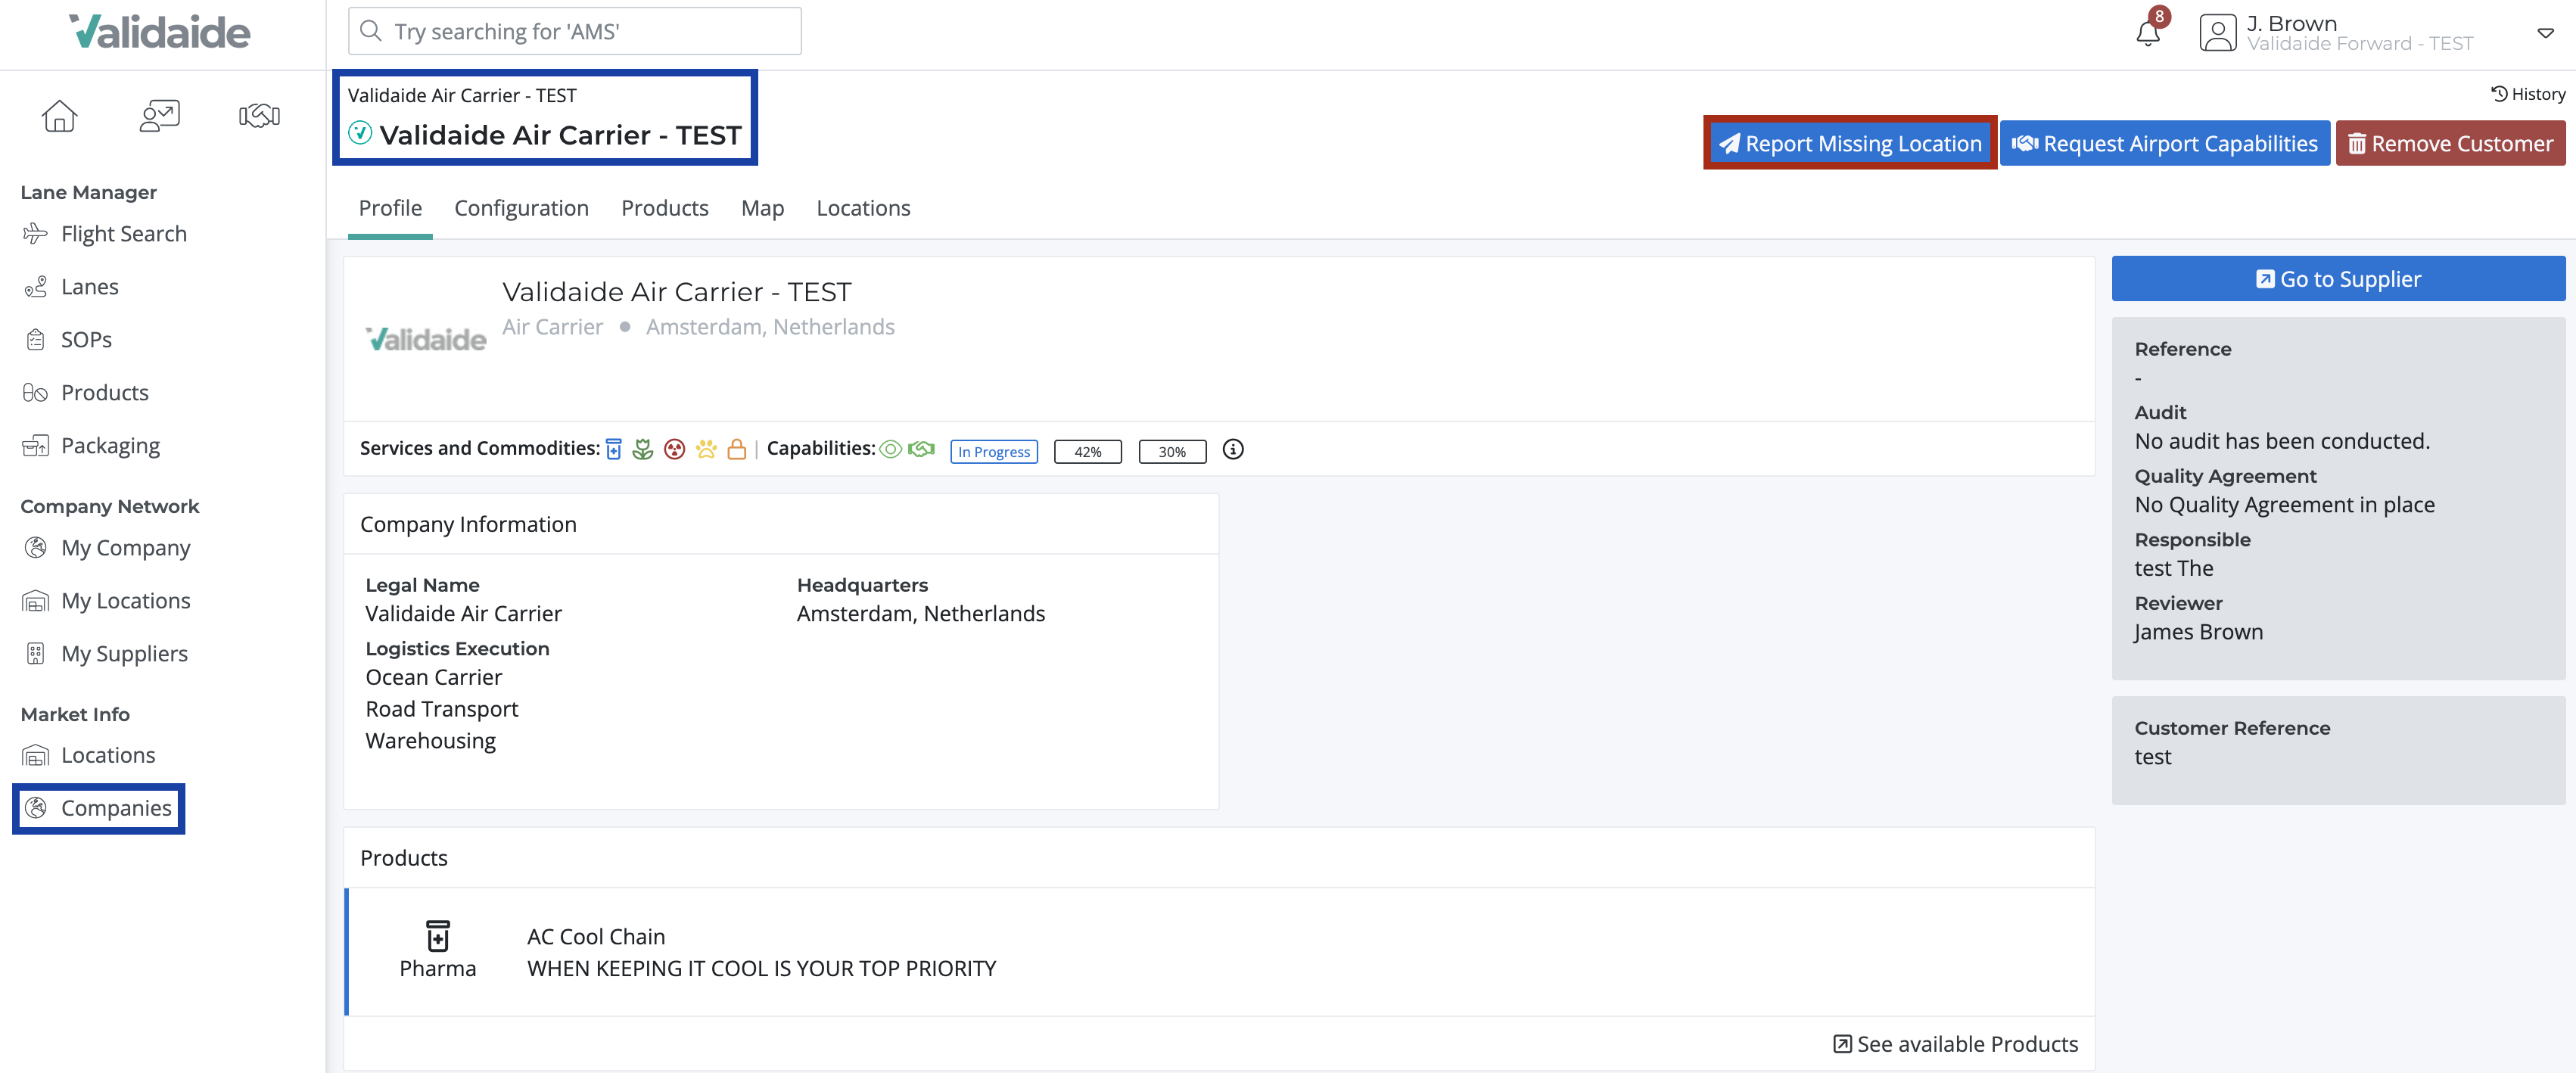
Task: Click See available Products link
Action: tap(1955, 1043)
